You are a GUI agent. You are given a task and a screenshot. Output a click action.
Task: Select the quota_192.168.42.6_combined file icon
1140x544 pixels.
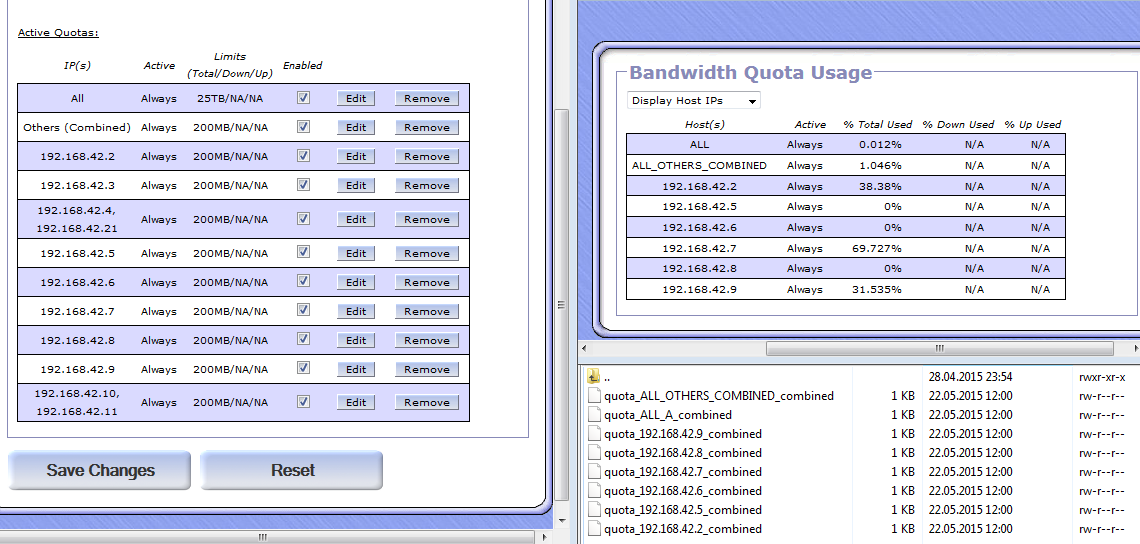point(594,491)
